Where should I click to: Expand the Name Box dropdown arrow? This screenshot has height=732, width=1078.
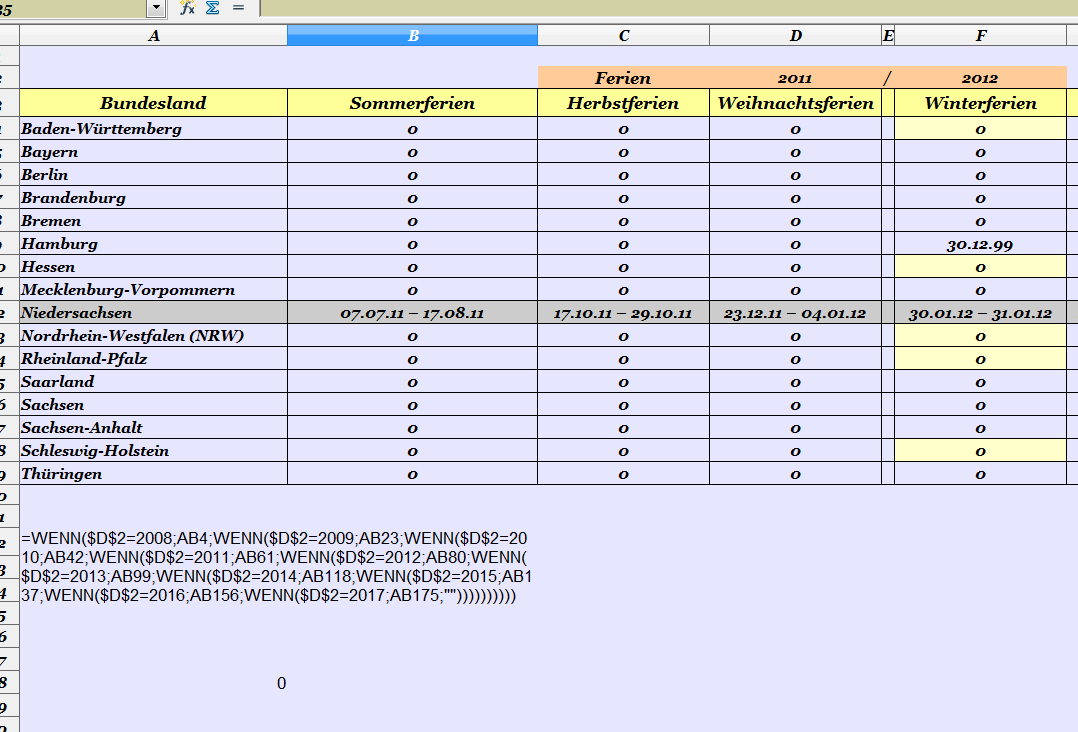pyautogui.click(x=155, y=8)
